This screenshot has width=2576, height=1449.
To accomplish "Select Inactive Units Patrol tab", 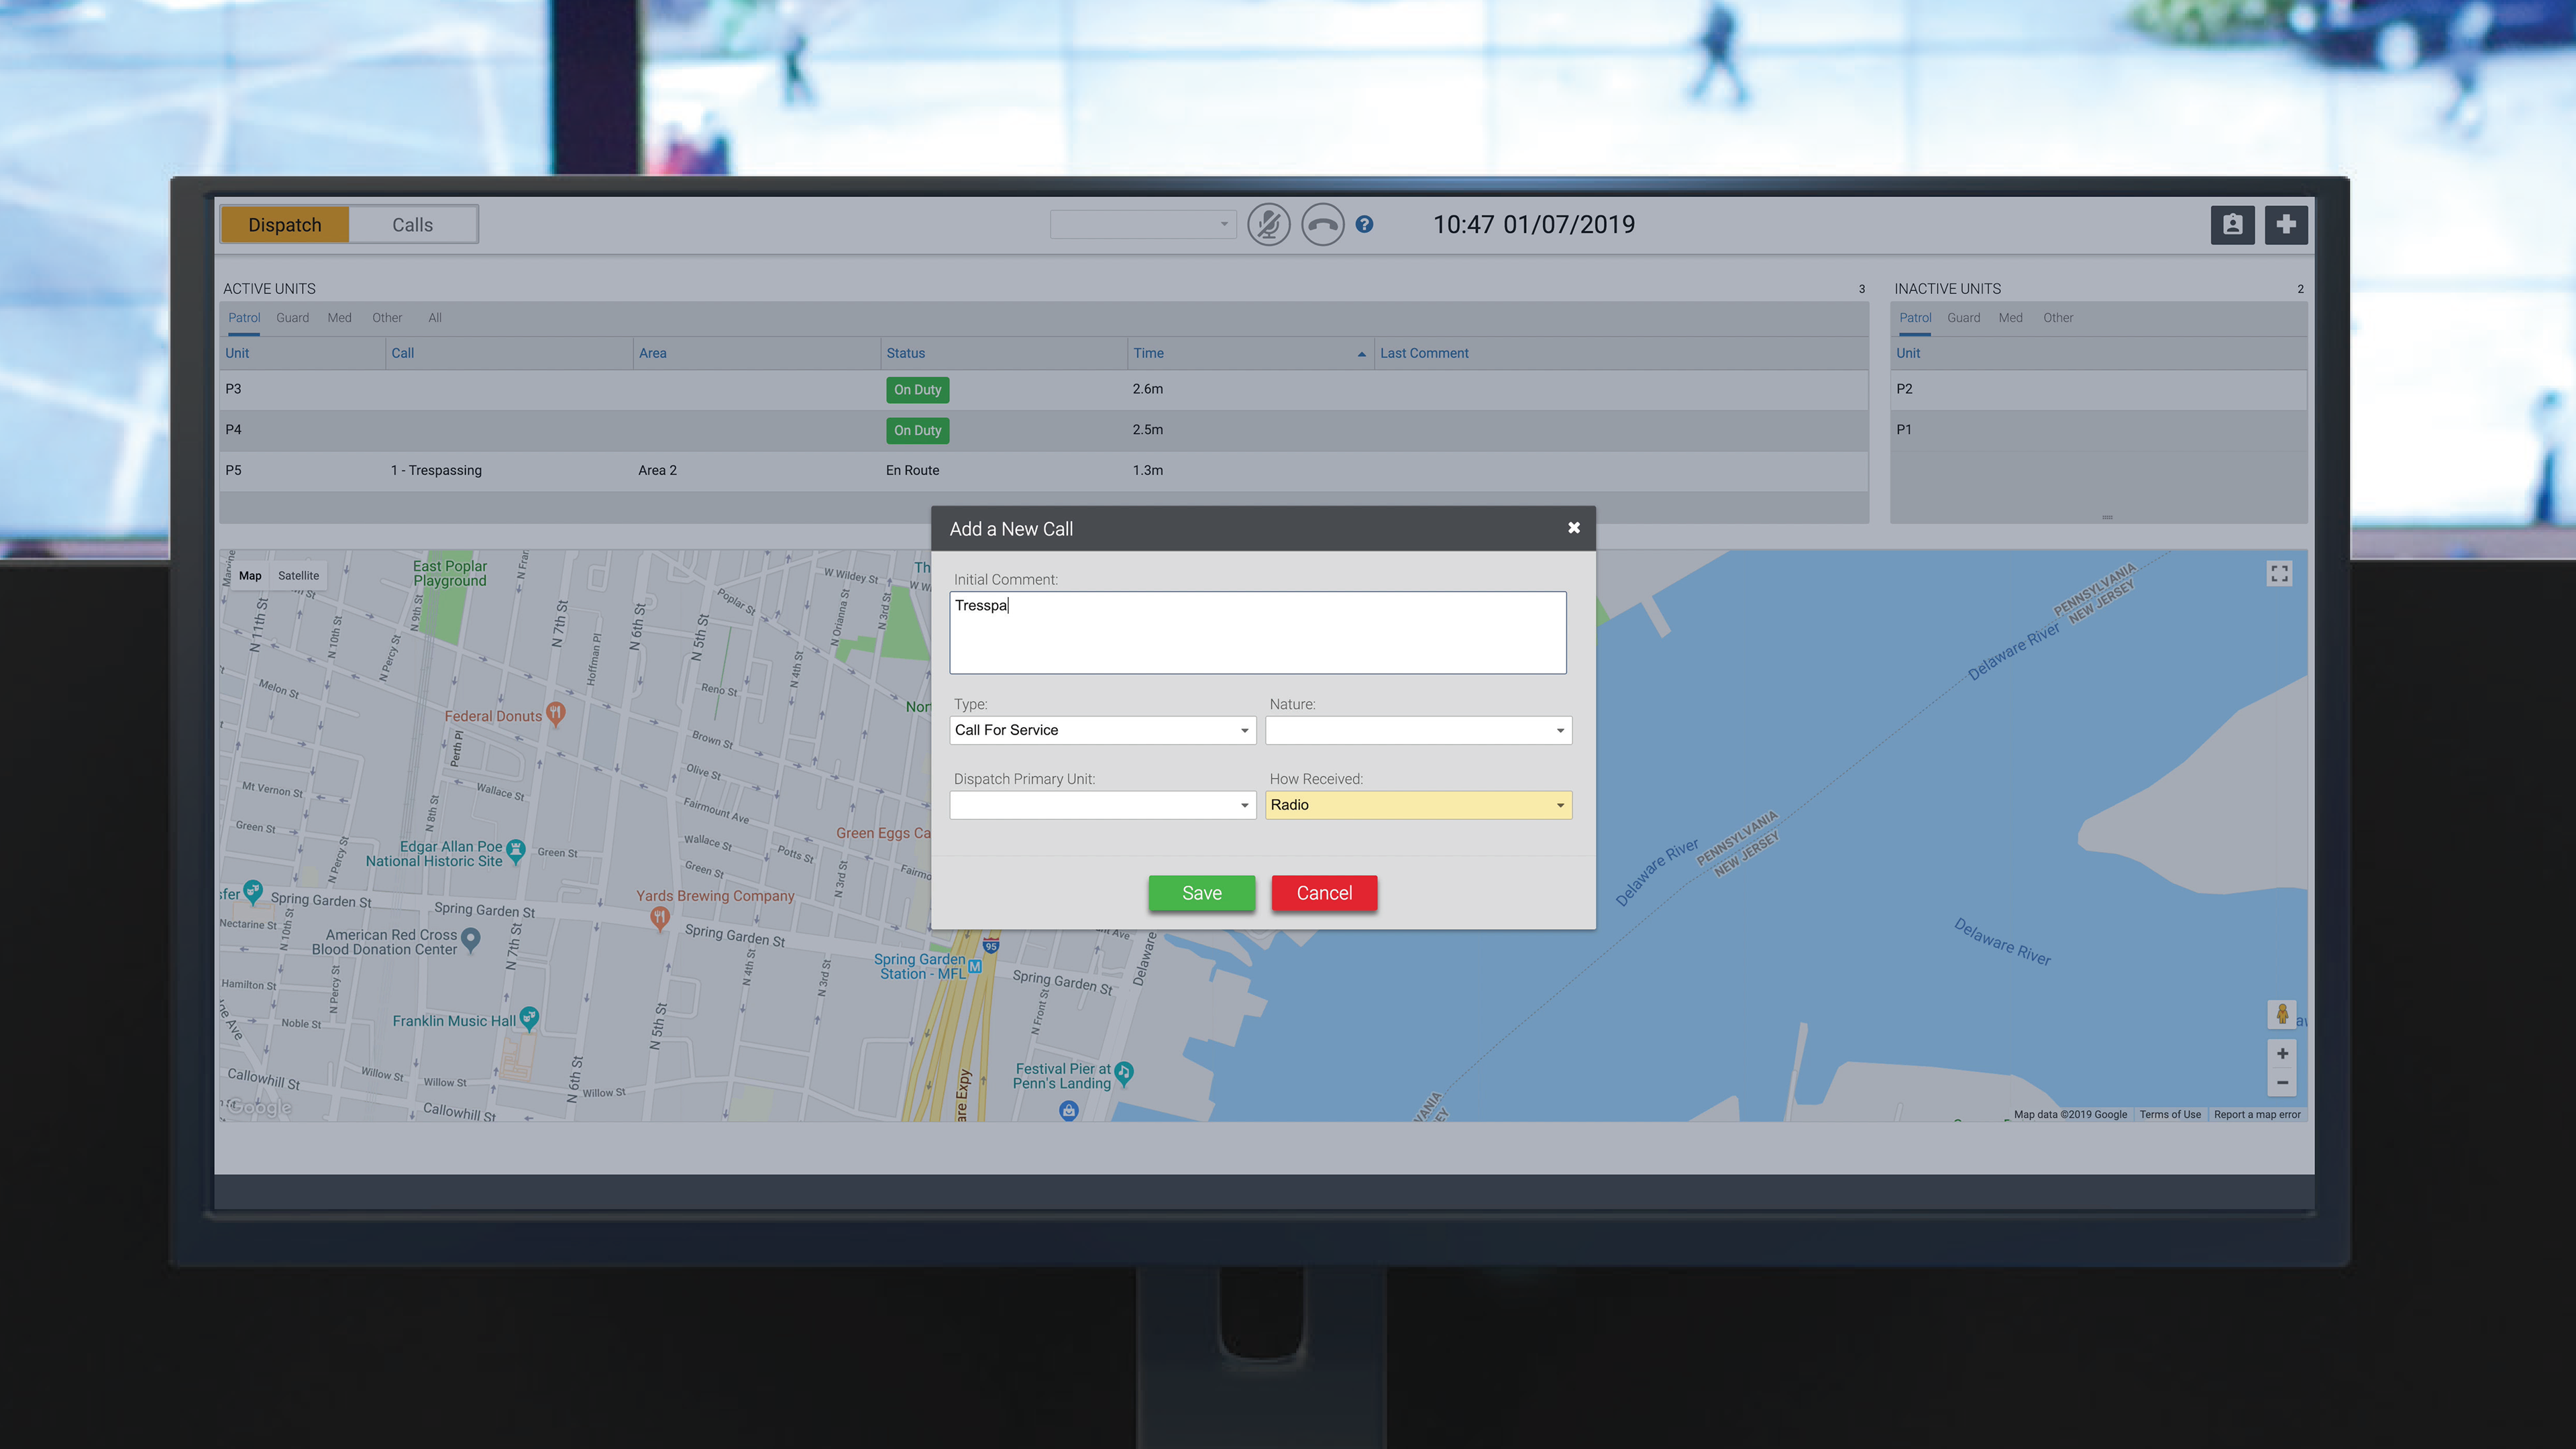I will [1915, 318].
